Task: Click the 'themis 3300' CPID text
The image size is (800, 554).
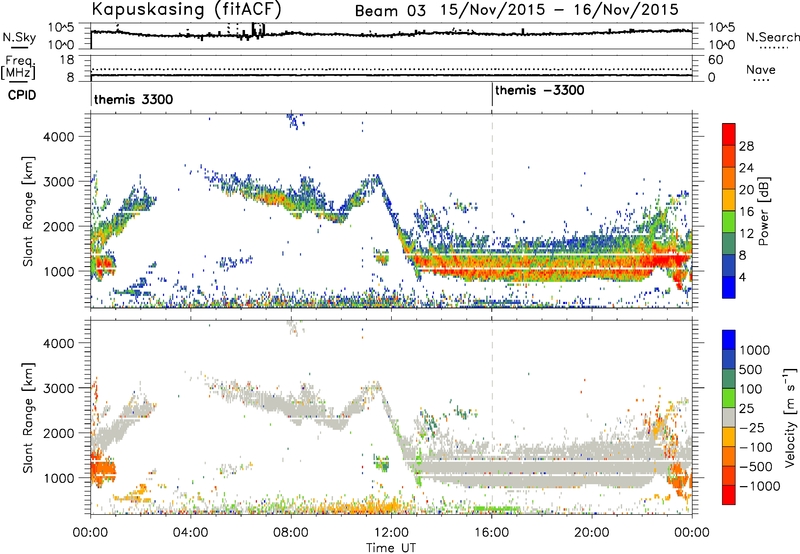Action: [x=133, y=99]
